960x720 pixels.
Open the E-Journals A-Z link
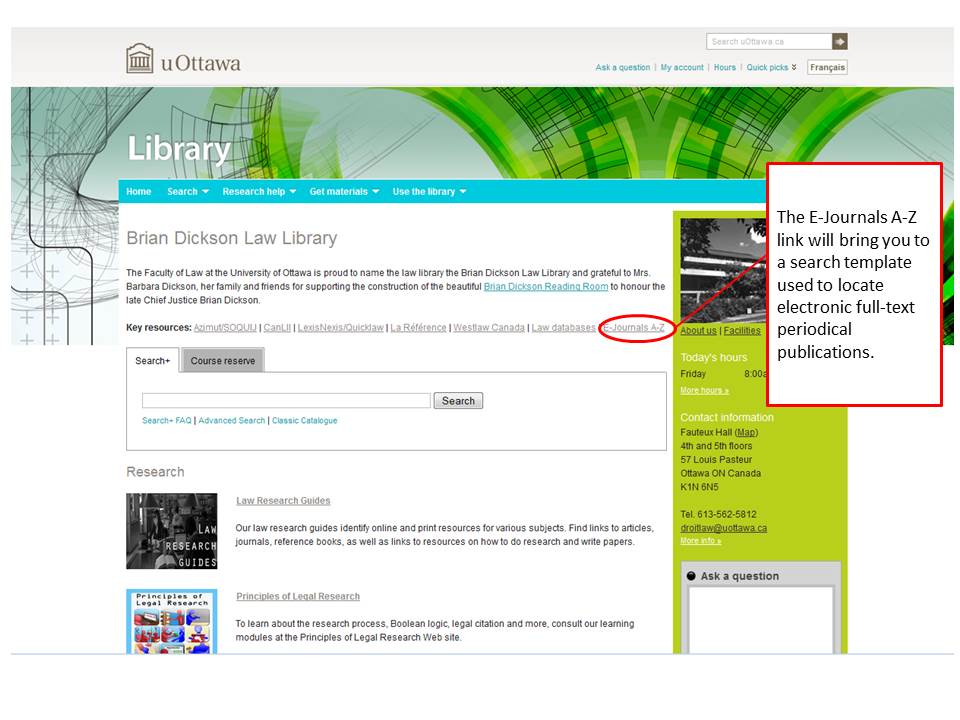[x=634, y=328]
